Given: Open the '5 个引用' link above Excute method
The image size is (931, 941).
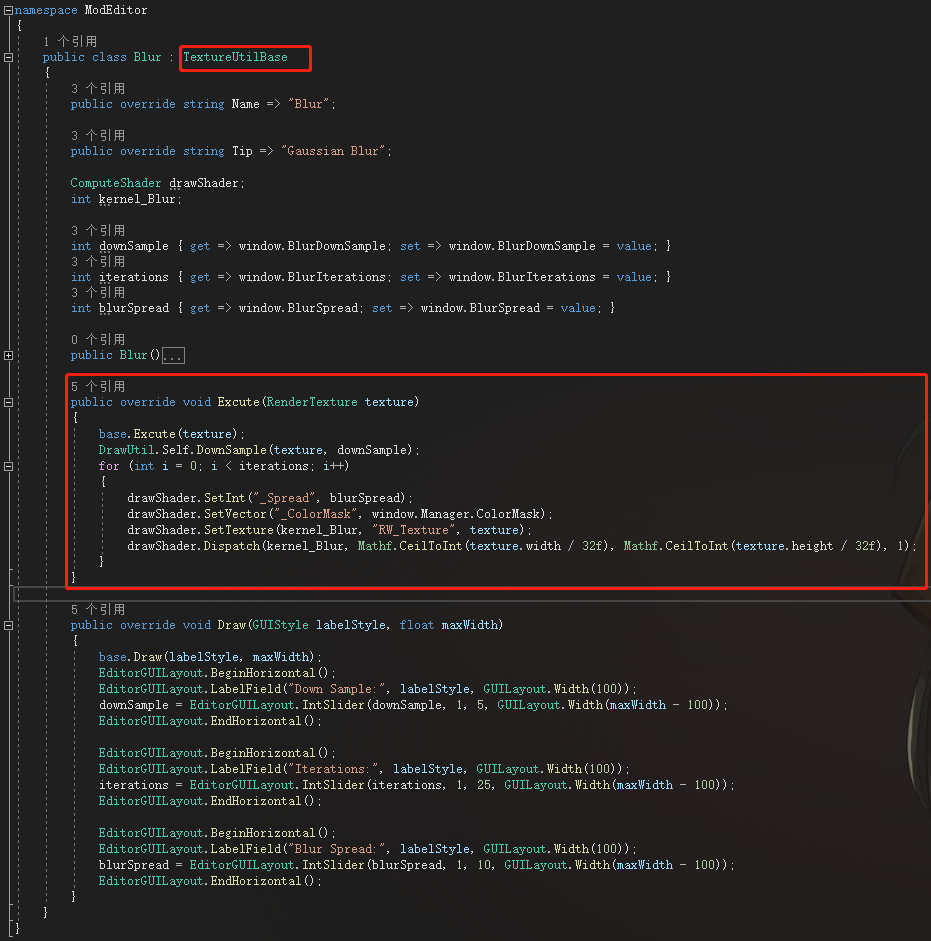Looking at the screenshot, I should 98,386.
